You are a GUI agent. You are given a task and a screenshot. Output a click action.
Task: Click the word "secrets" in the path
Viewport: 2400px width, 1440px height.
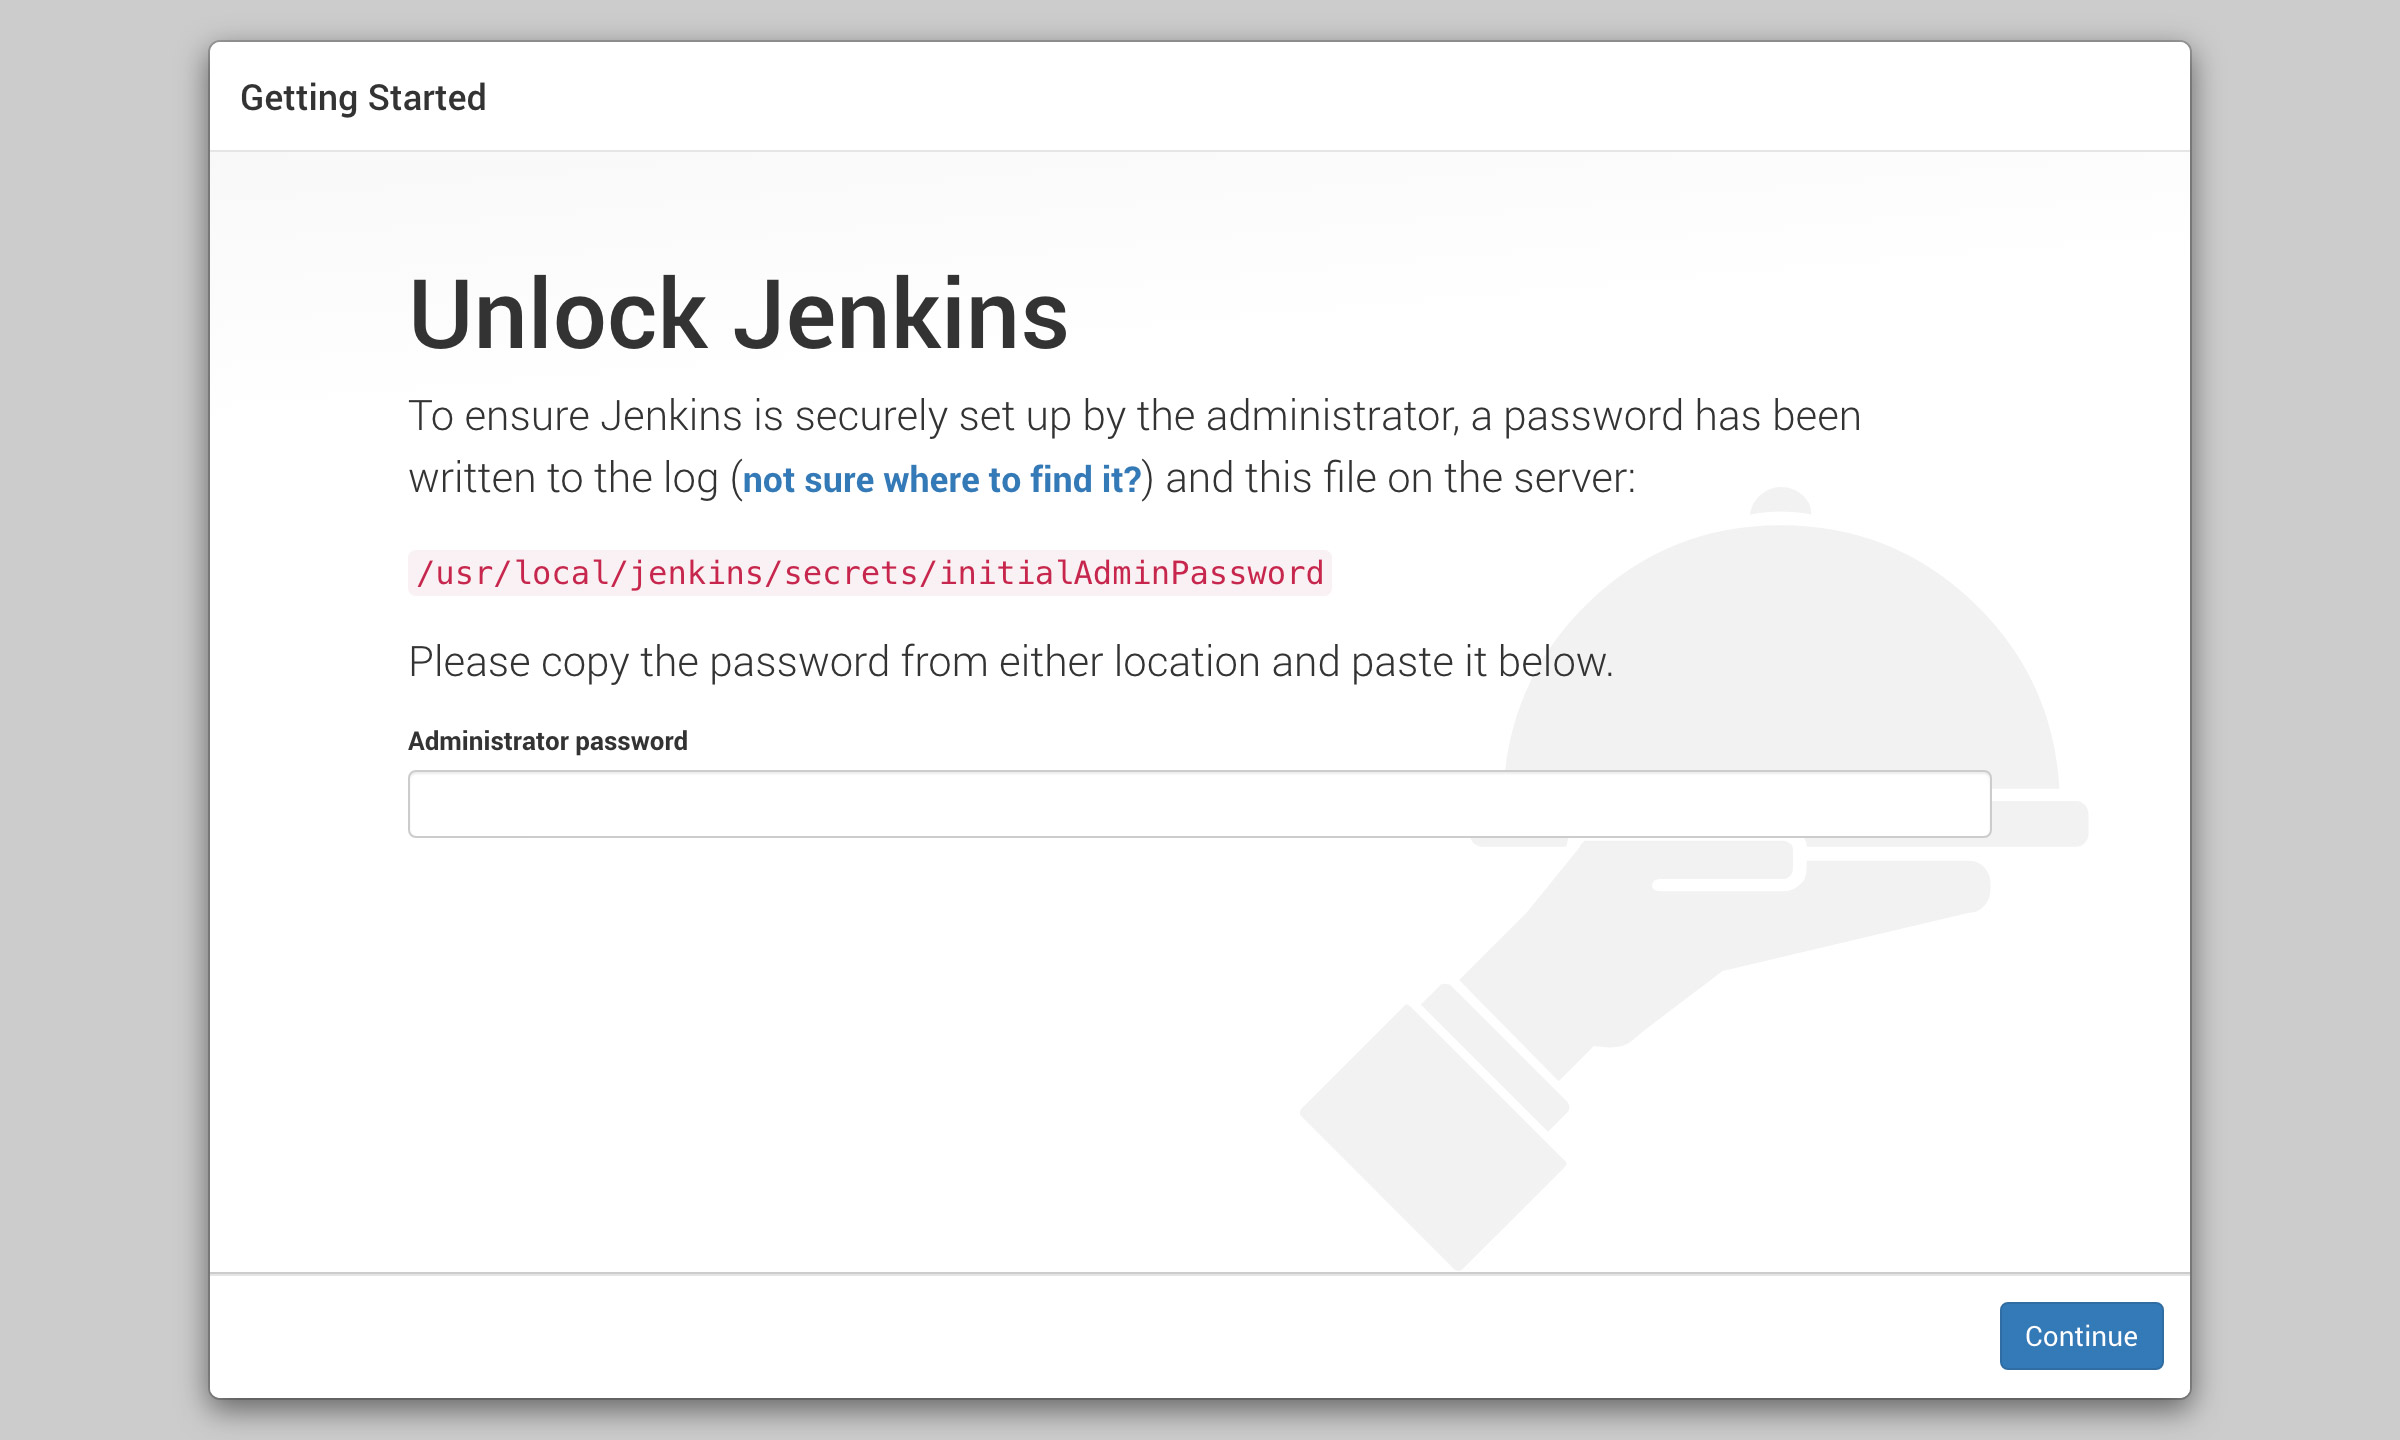pyautogui.click(x=850, y=573)
